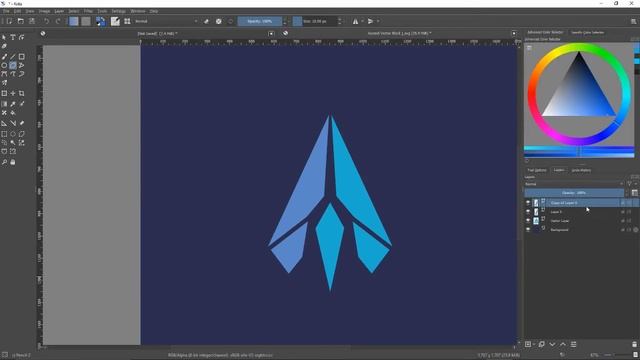Switch to the Specific Color Selector tab

[587, 32]
